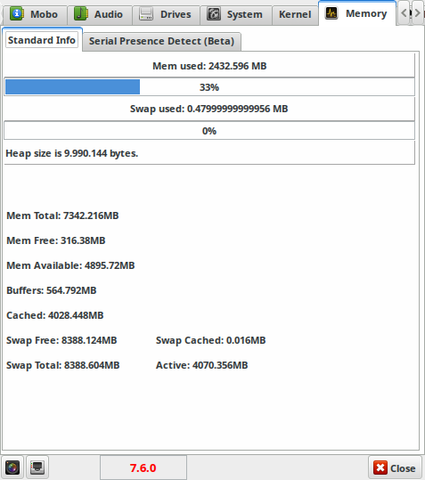Screen dimensions: 425x480
Task: Click the memory usage 33% progress bar
Action: (x=209, y=87)
